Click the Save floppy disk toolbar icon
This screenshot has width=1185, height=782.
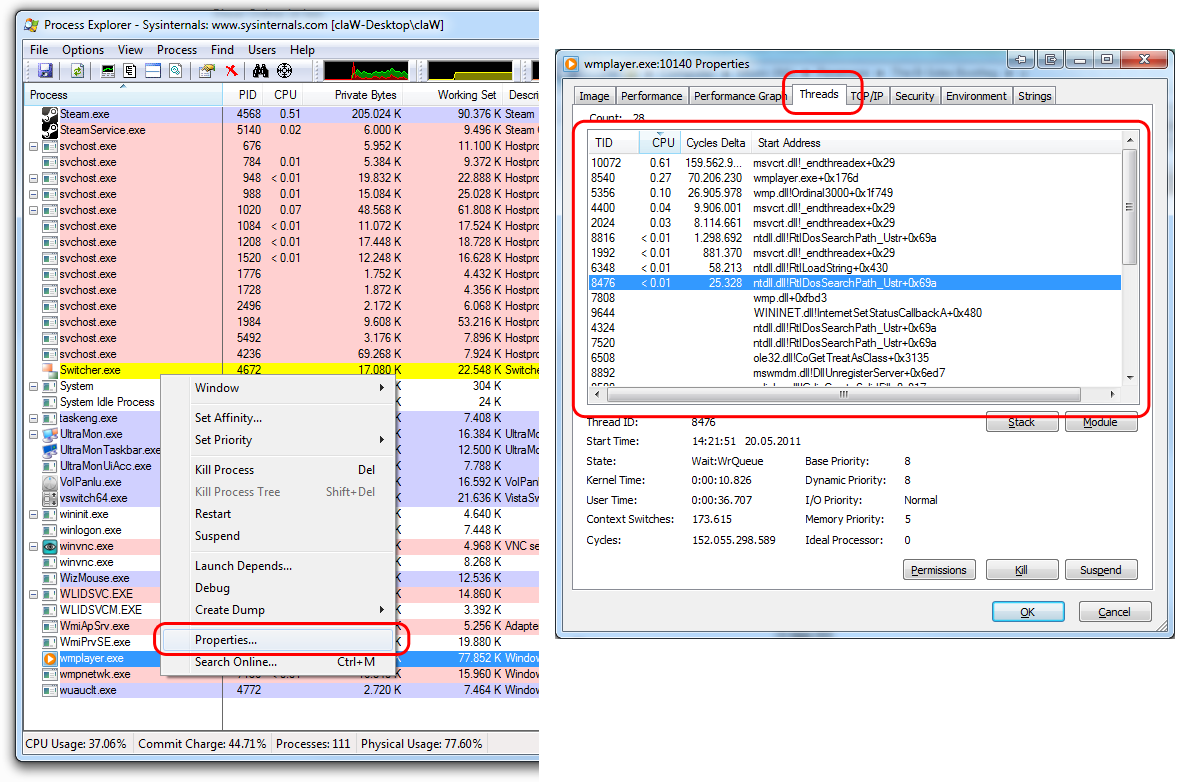pos(45,70)
